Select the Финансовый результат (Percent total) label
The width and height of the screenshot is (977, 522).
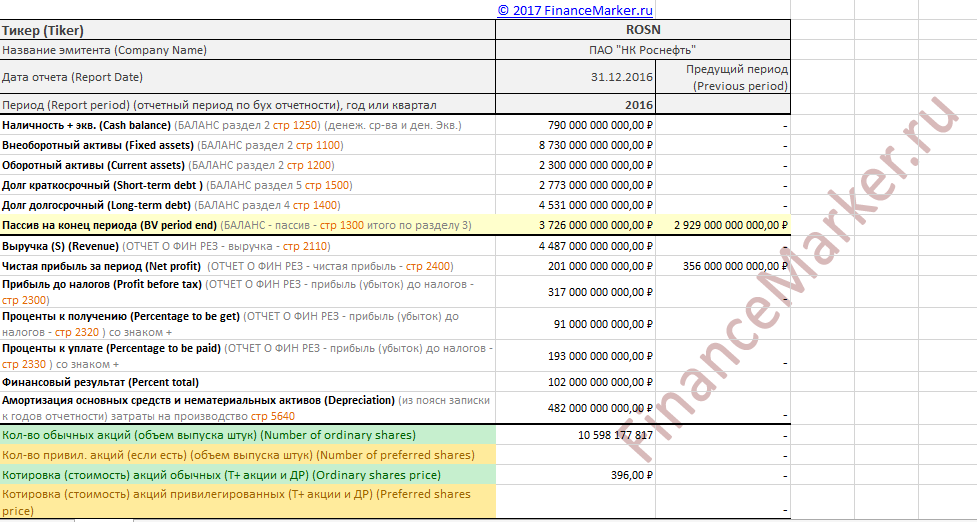(x=248, y=382)
